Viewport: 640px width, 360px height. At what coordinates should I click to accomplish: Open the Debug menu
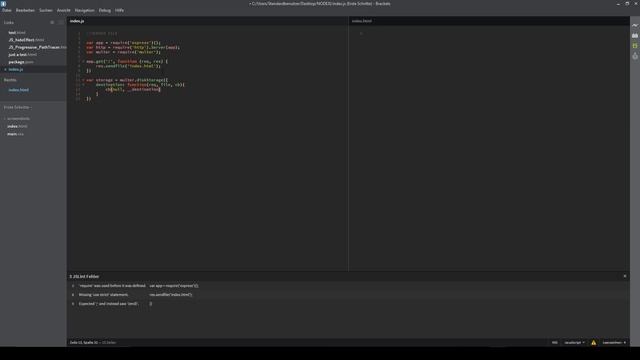(104, 10)
